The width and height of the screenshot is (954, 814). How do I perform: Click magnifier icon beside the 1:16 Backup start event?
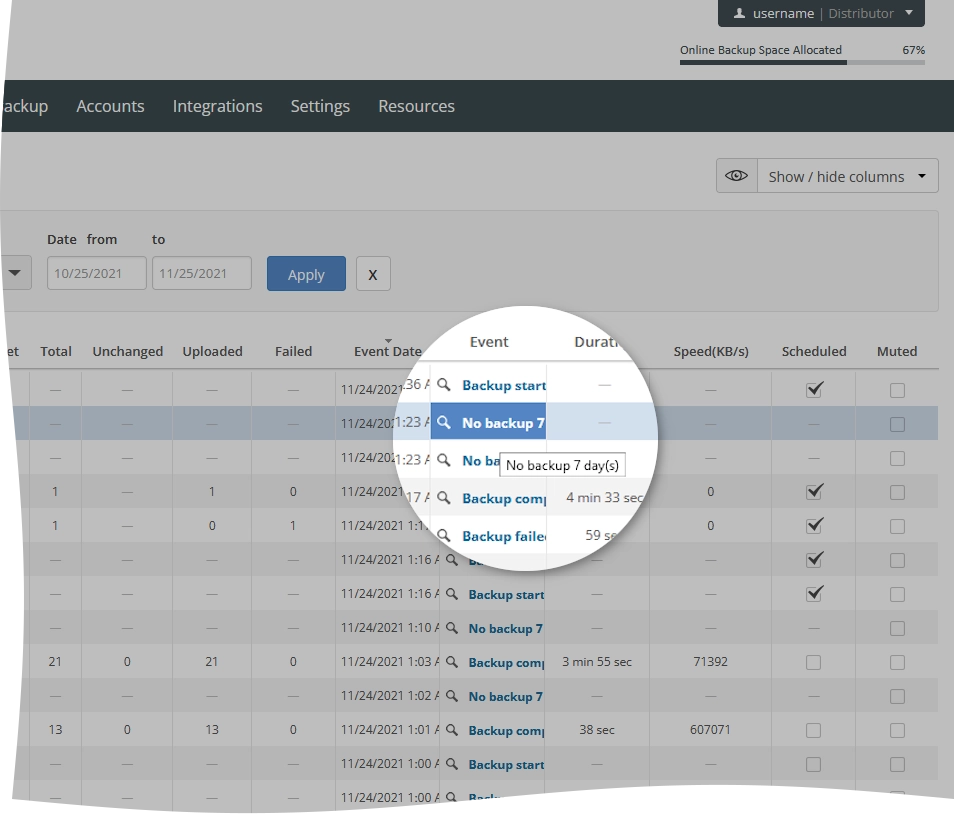coord(451,594)
